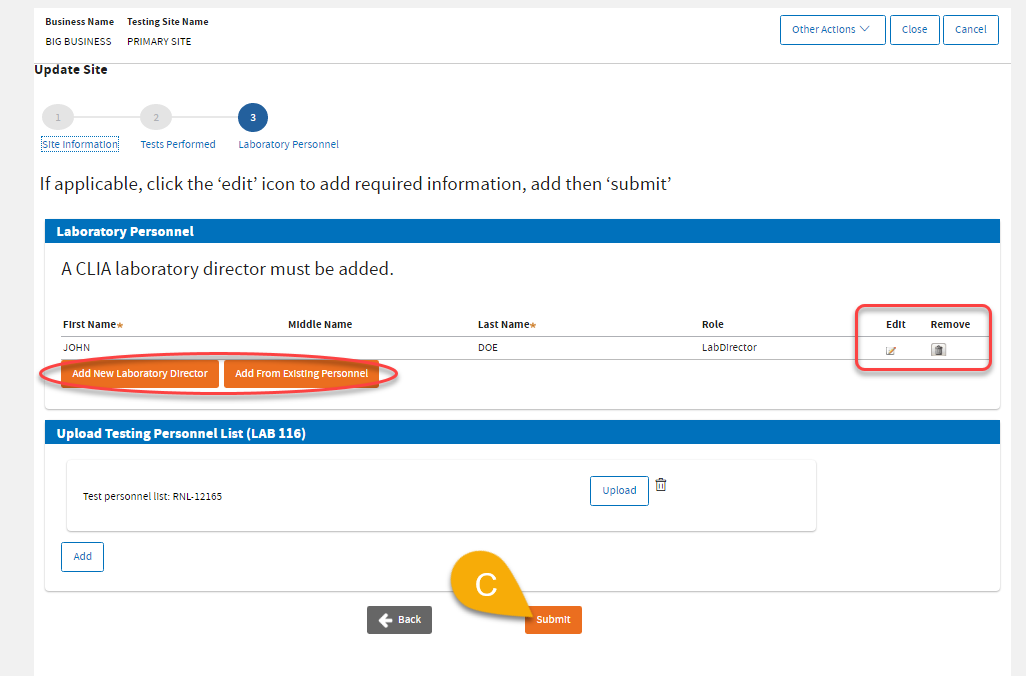This screenshot has width=1026, height=676.
Task: Click the Add button under personnel list
Action: click(82, 557)
